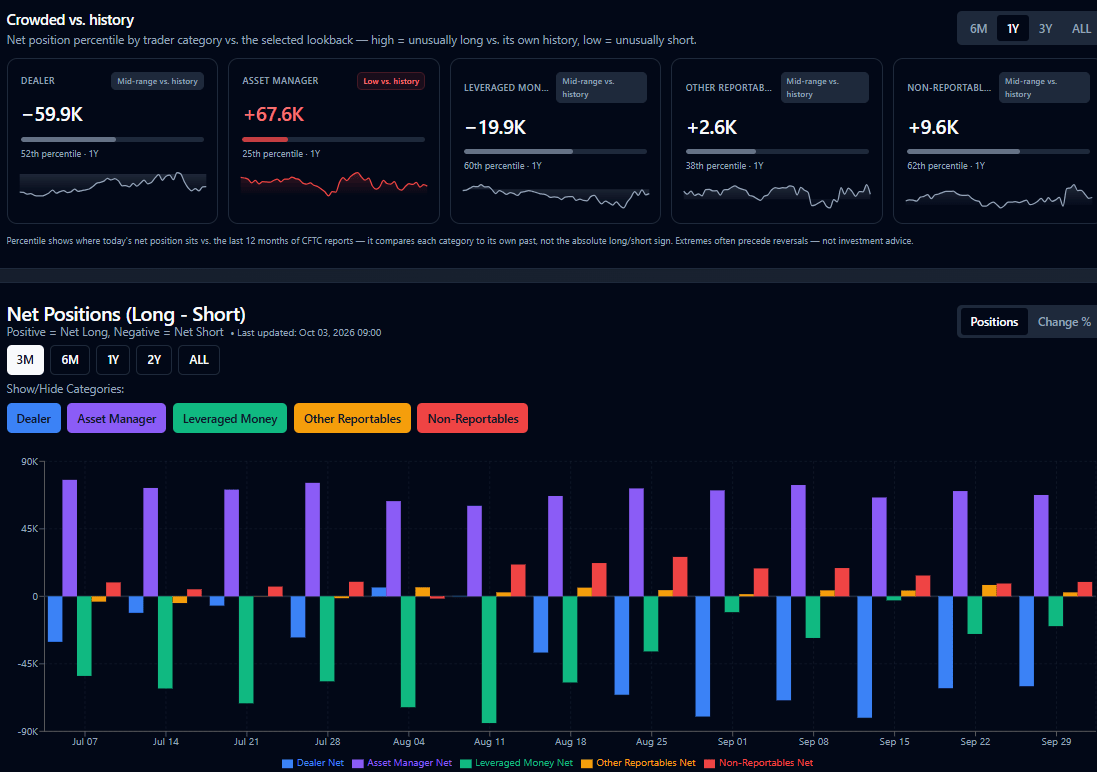
Task: Click the Non-Reportables percentile bar
Action: 998,151
